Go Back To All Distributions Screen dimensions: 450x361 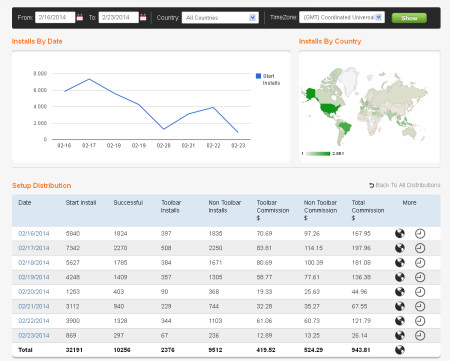click(x=405, y=185)
